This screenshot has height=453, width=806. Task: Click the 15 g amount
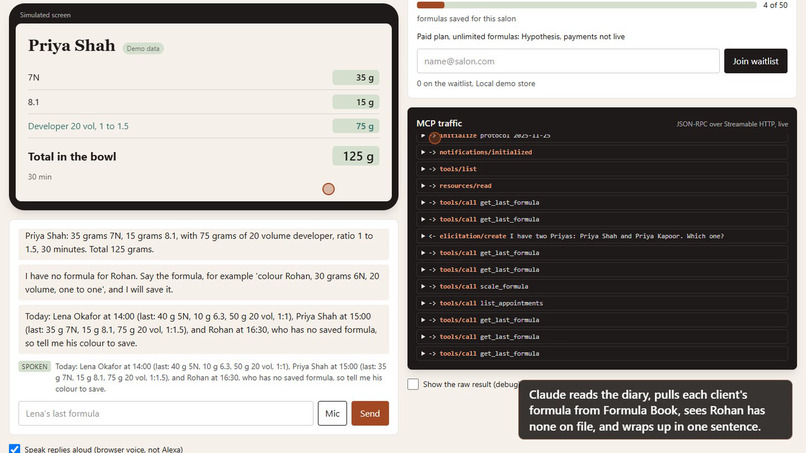(356, 102)
